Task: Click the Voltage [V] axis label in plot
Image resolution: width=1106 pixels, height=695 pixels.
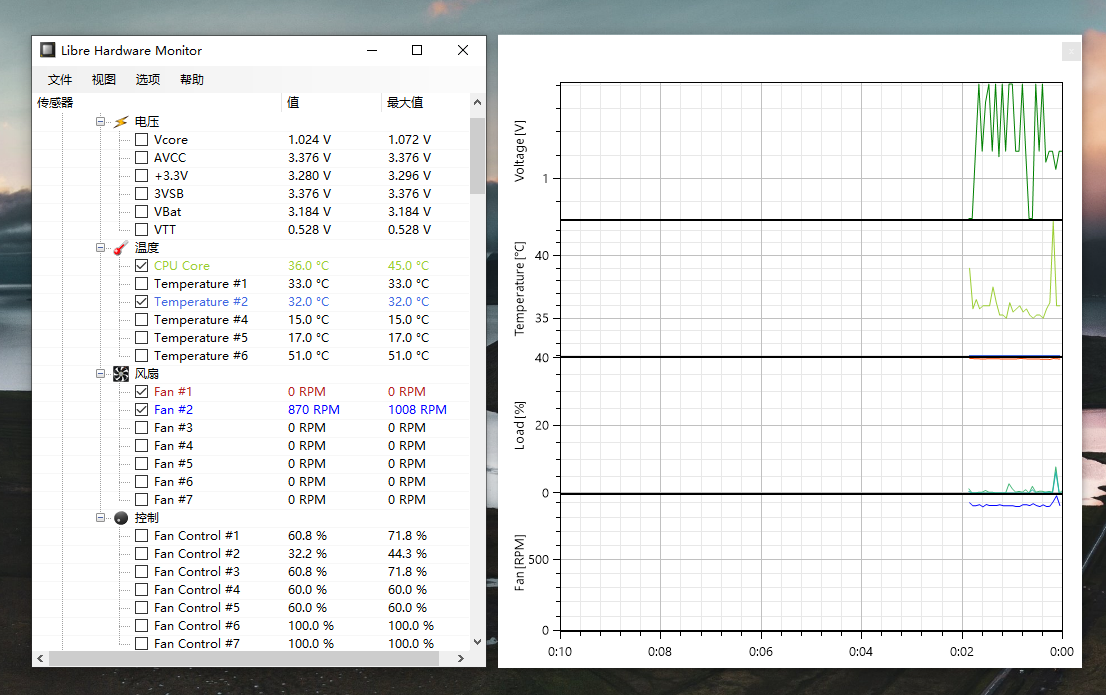Action: 520,151
